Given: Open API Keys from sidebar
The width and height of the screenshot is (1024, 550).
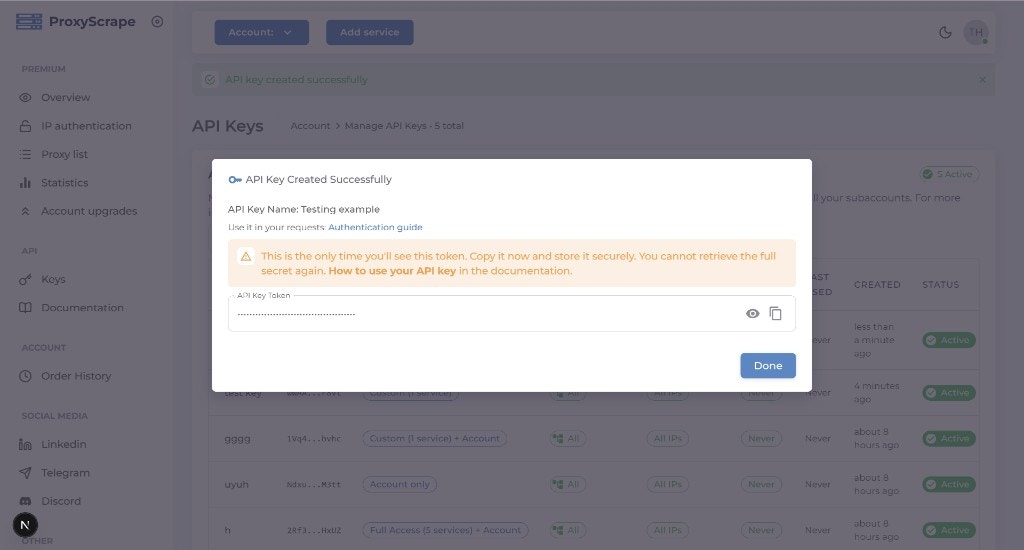Looking at the screenshot, I should 53,280.
